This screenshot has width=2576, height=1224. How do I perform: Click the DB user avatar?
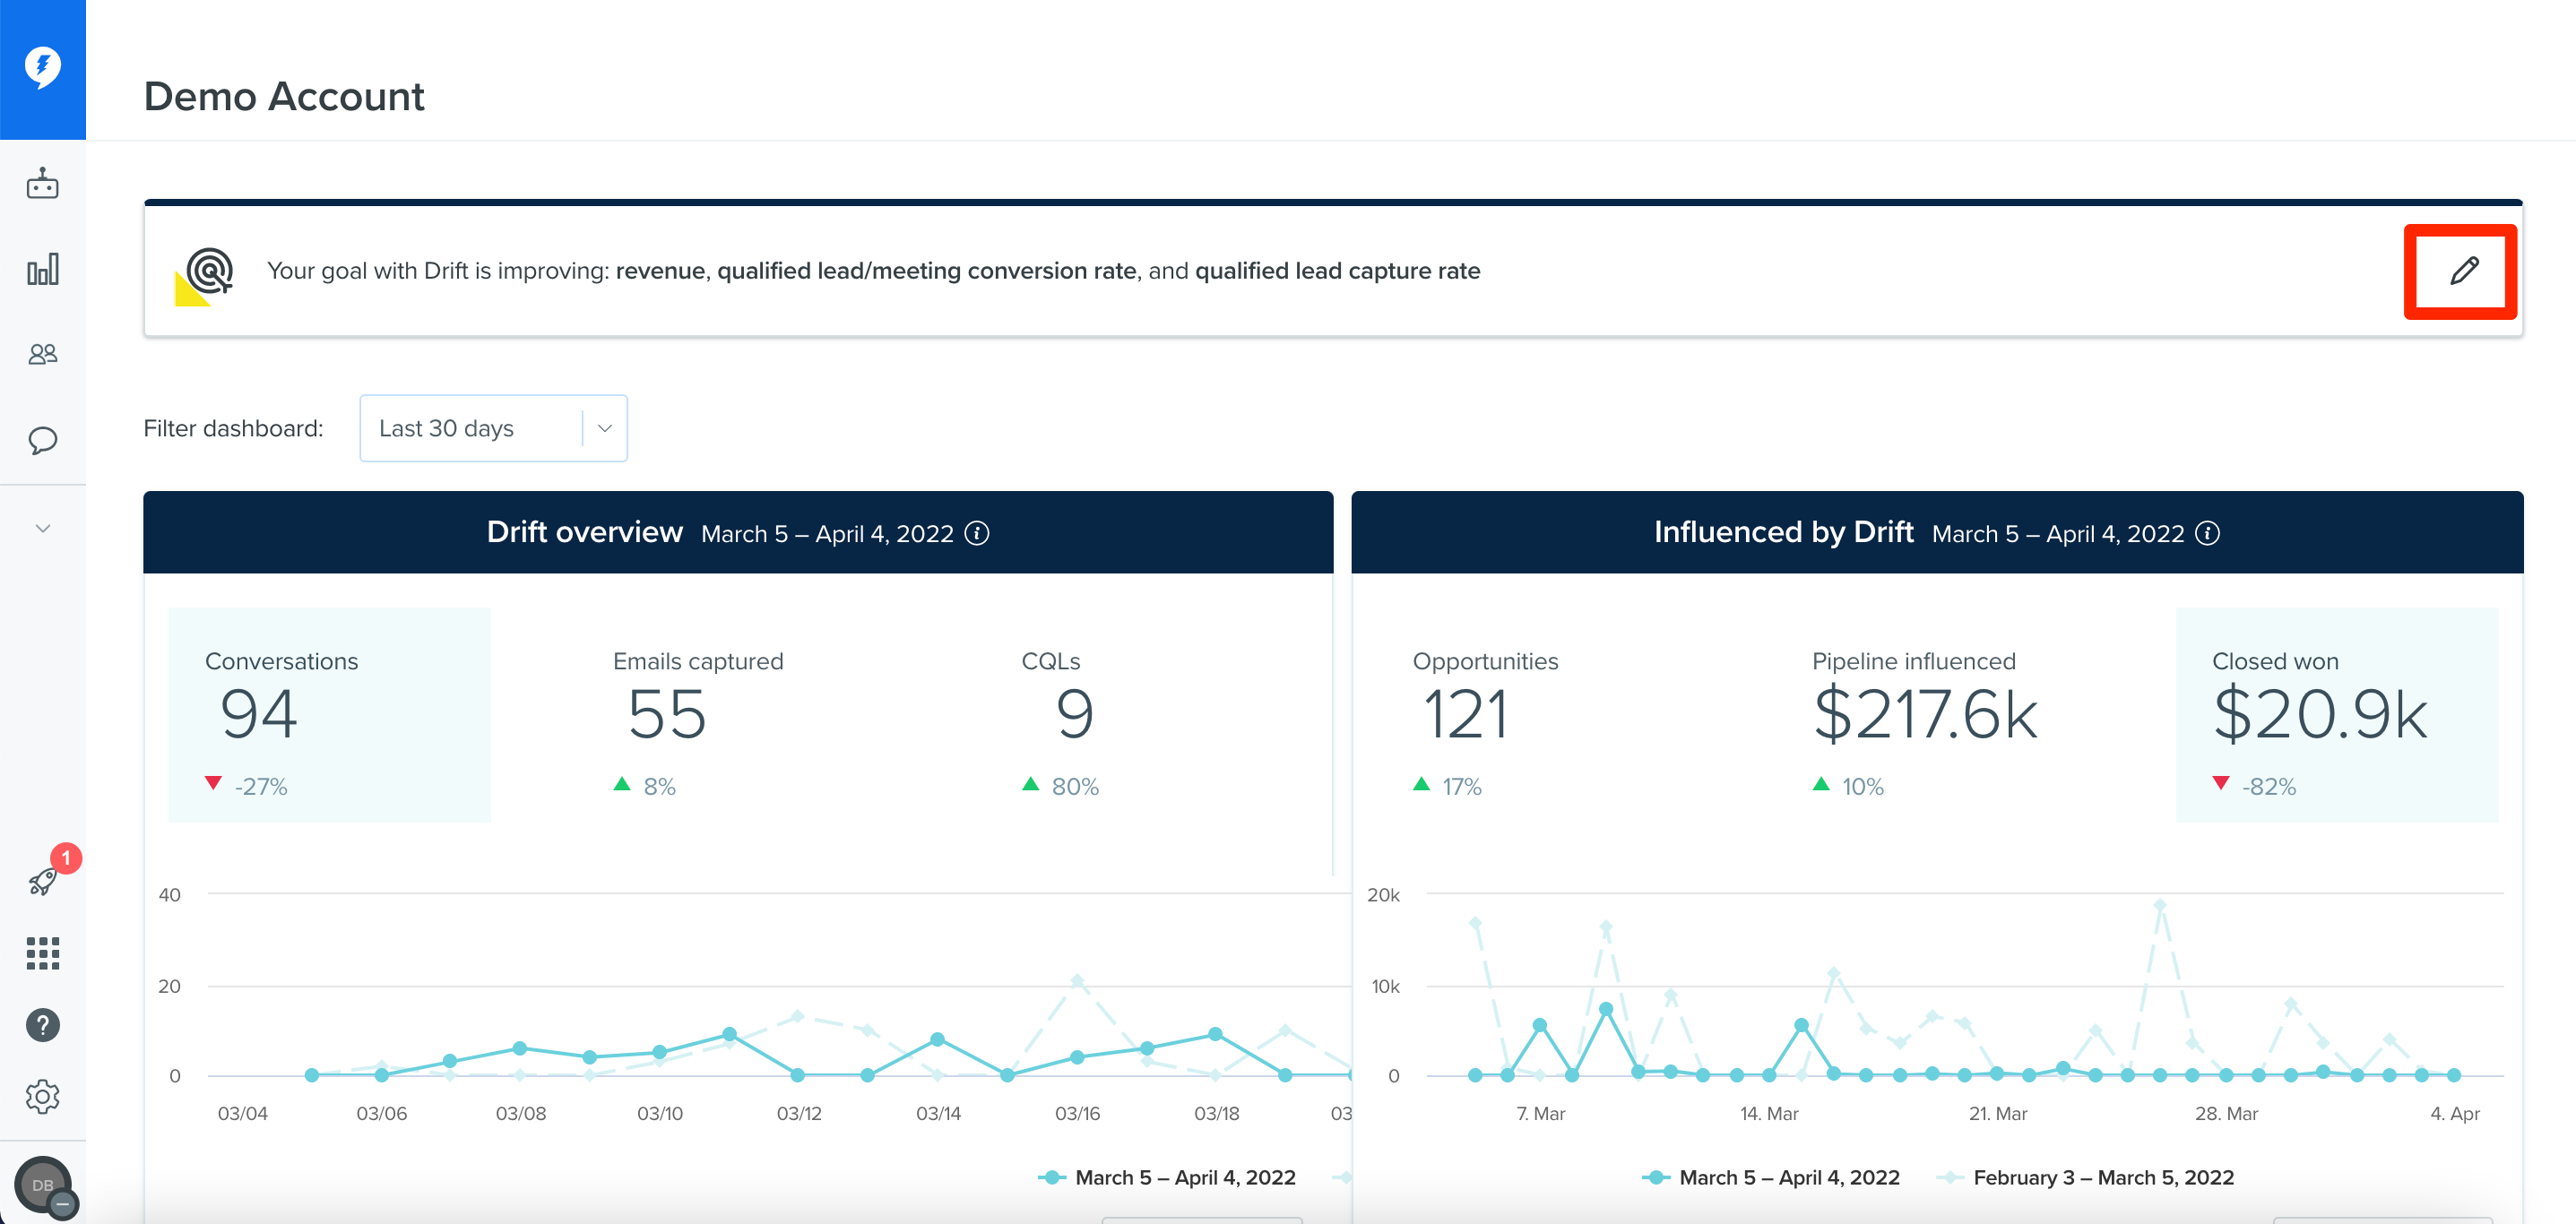[42, 1185]
